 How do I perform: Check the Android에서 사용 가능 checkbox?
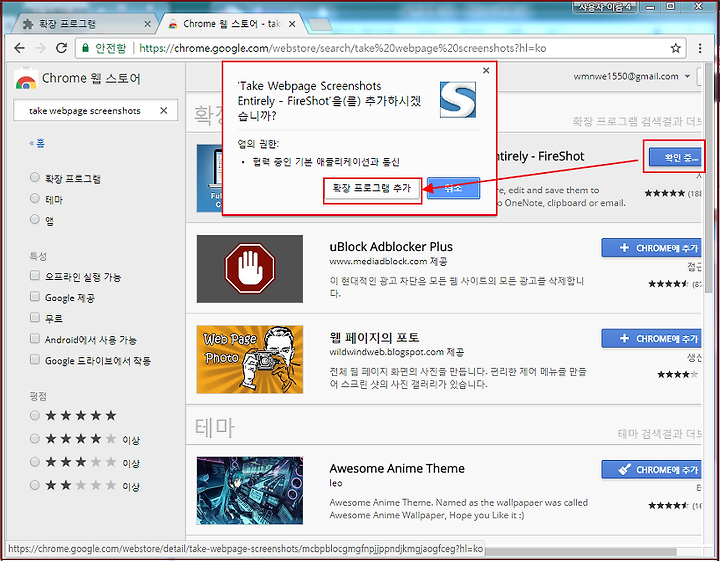click(34, 339)
